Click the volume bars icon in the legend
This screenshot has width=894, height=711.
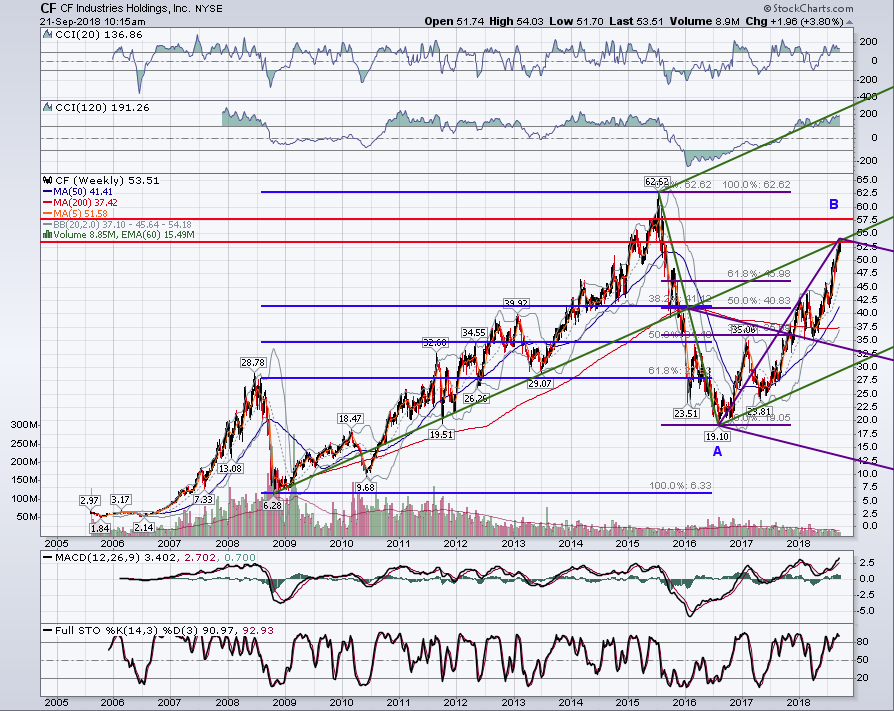click(48, 234)
